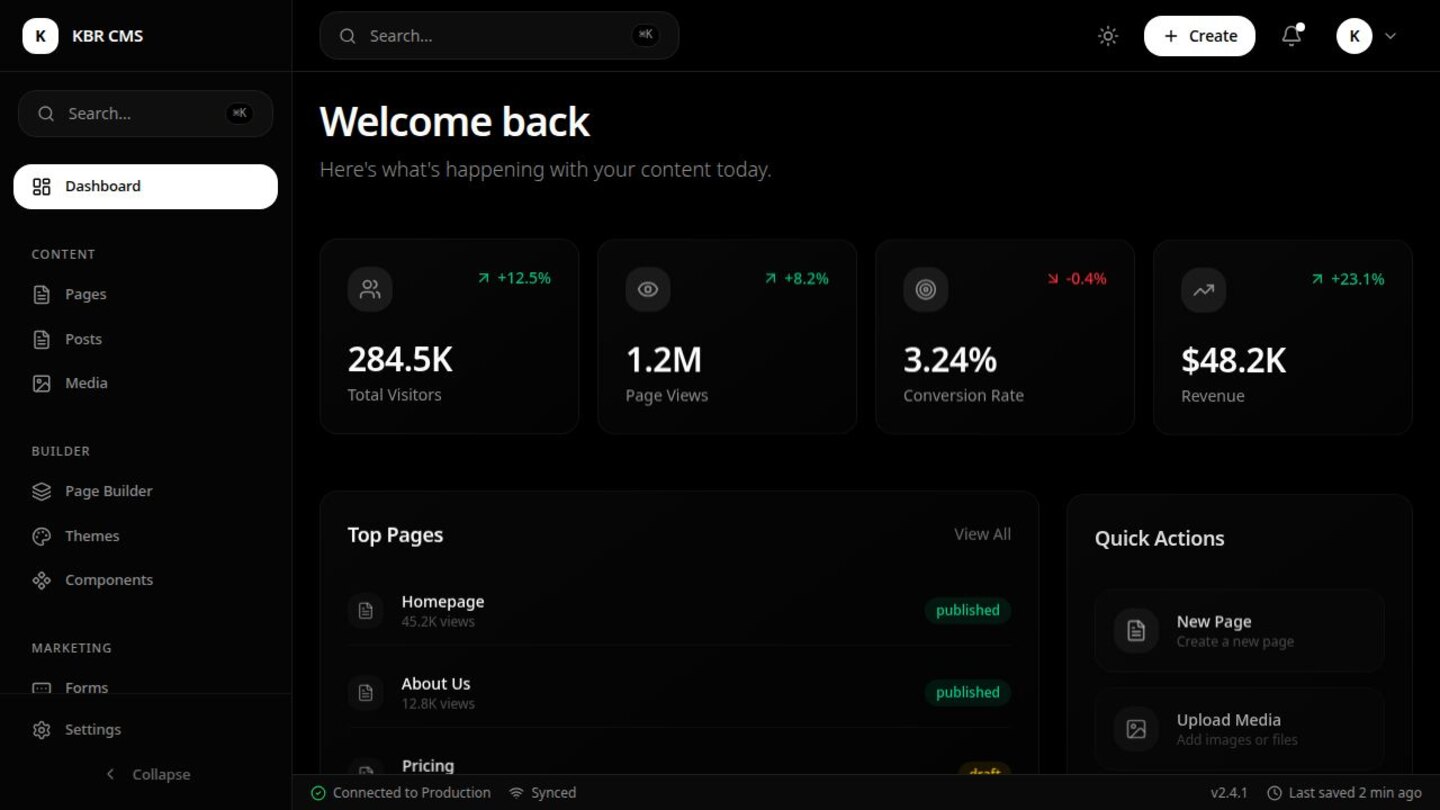Click the KBR CMS logo icon
This screenshot has width=1440, height=810.
coord(40,36)
